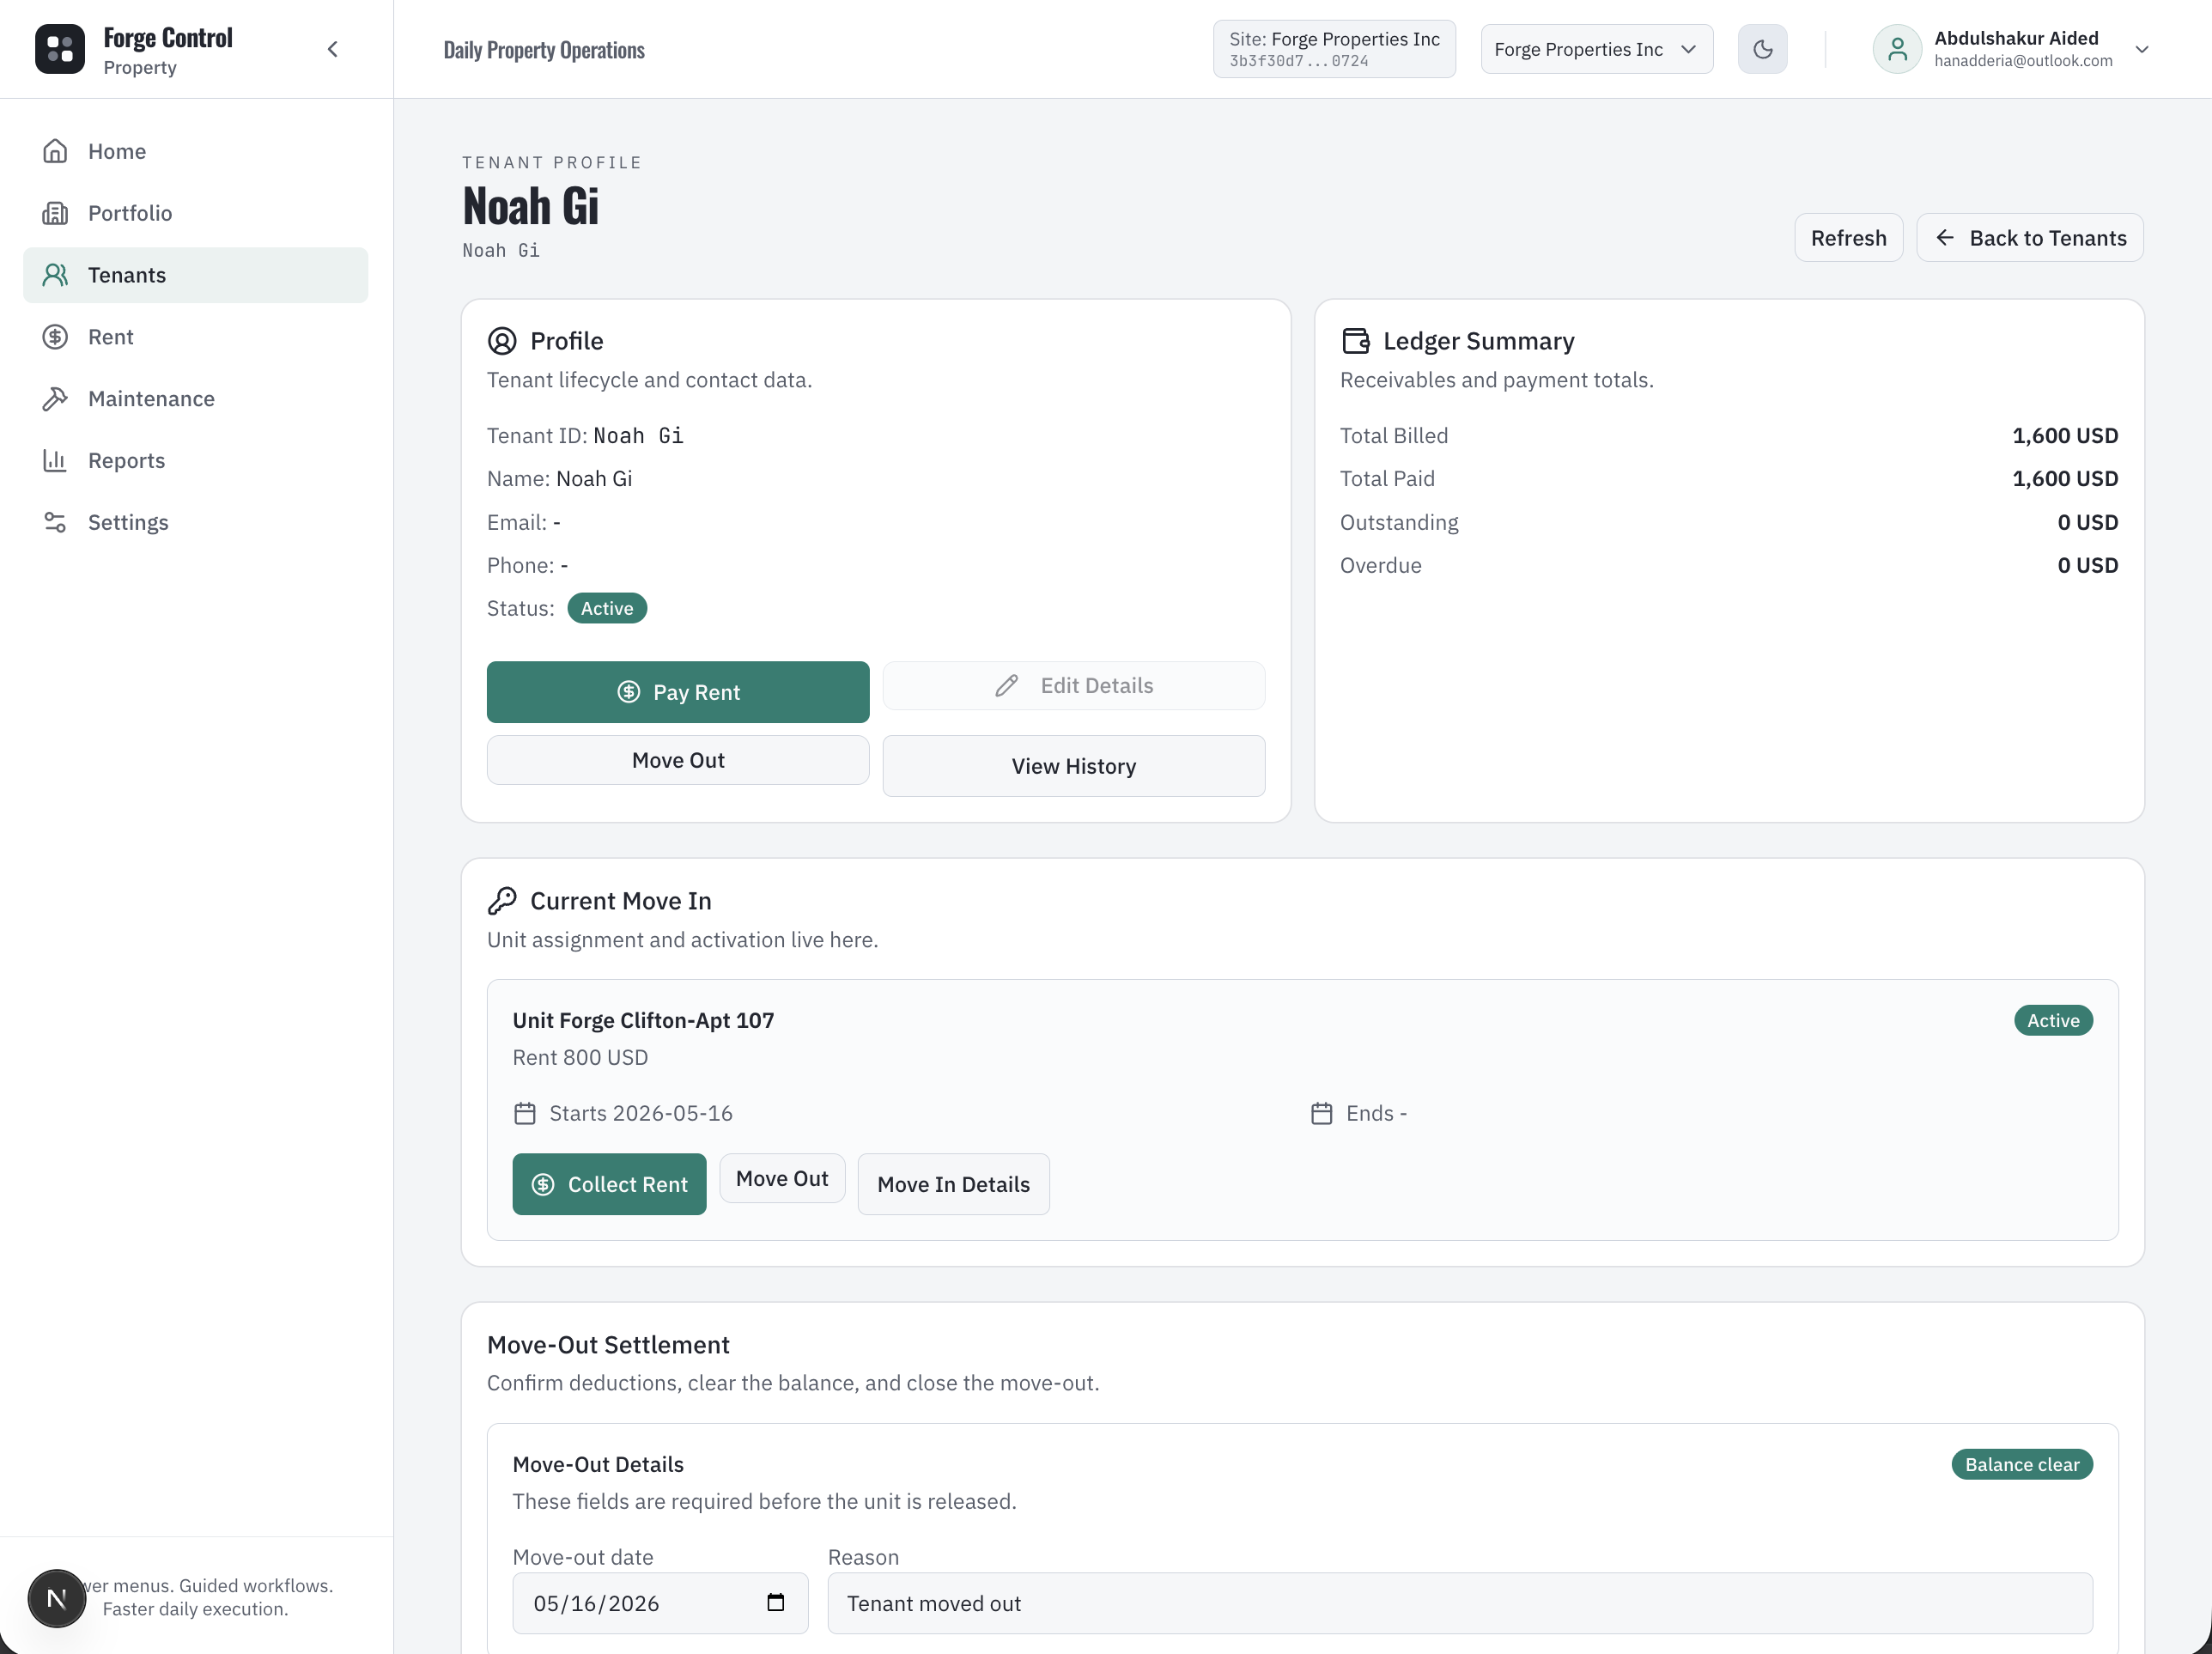The image size is (2212, 1654).
Task: Collapse the sidebar with the chevron
Action: coord(333,49)
